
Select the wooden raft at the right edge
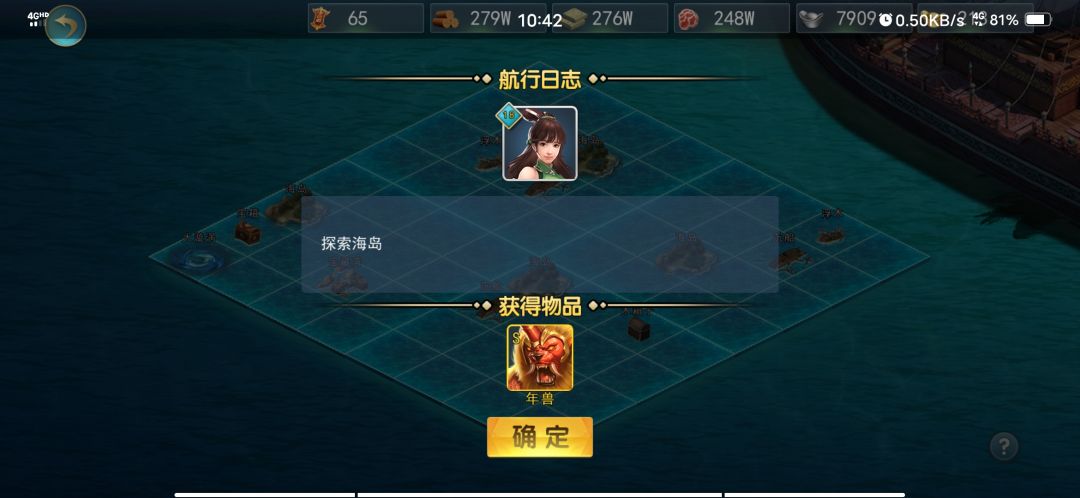831,235
